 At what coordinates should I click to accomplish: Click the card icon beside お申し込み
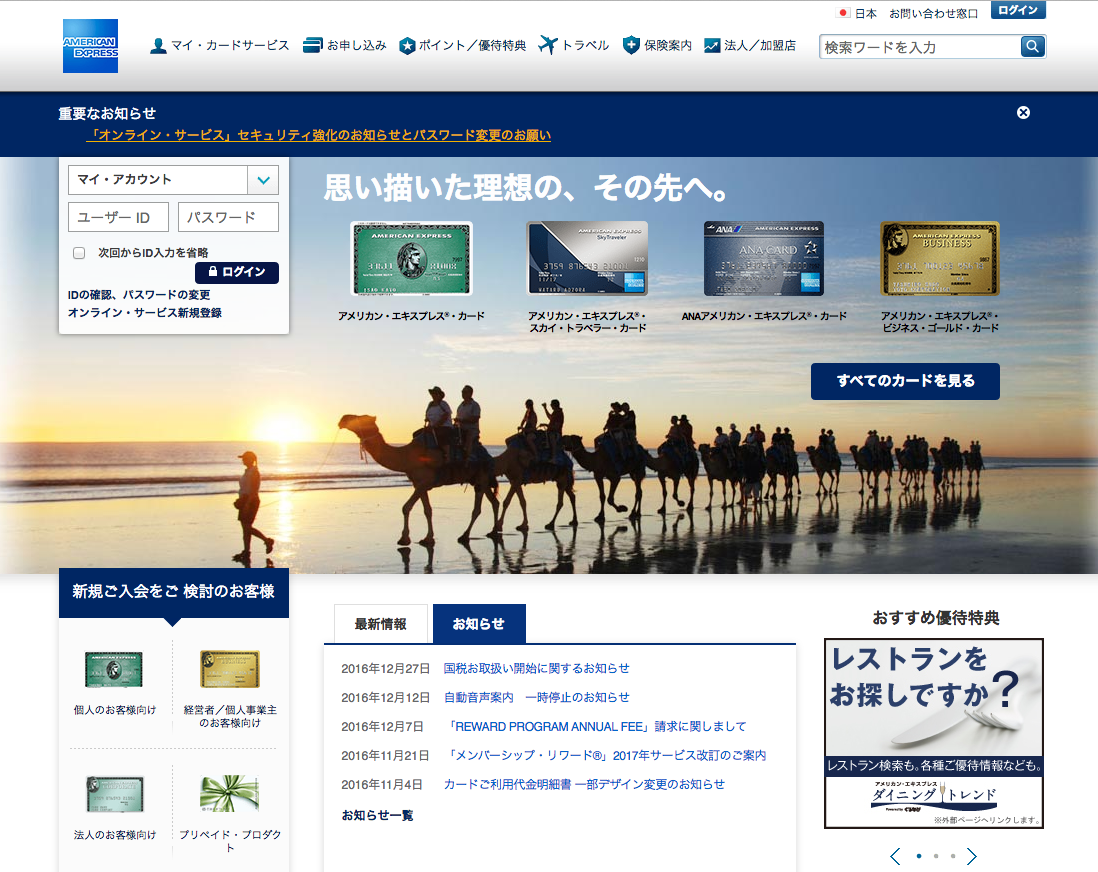click(312, 46)
